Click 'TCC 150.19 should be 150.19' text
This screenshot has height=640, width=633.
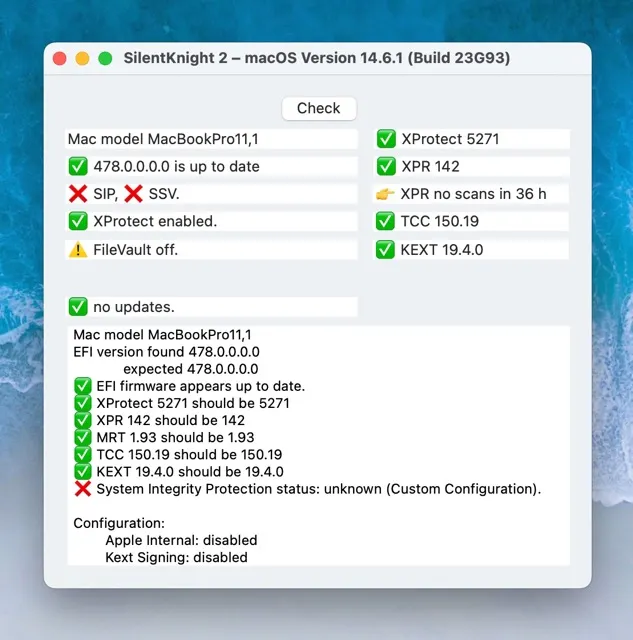189,455
